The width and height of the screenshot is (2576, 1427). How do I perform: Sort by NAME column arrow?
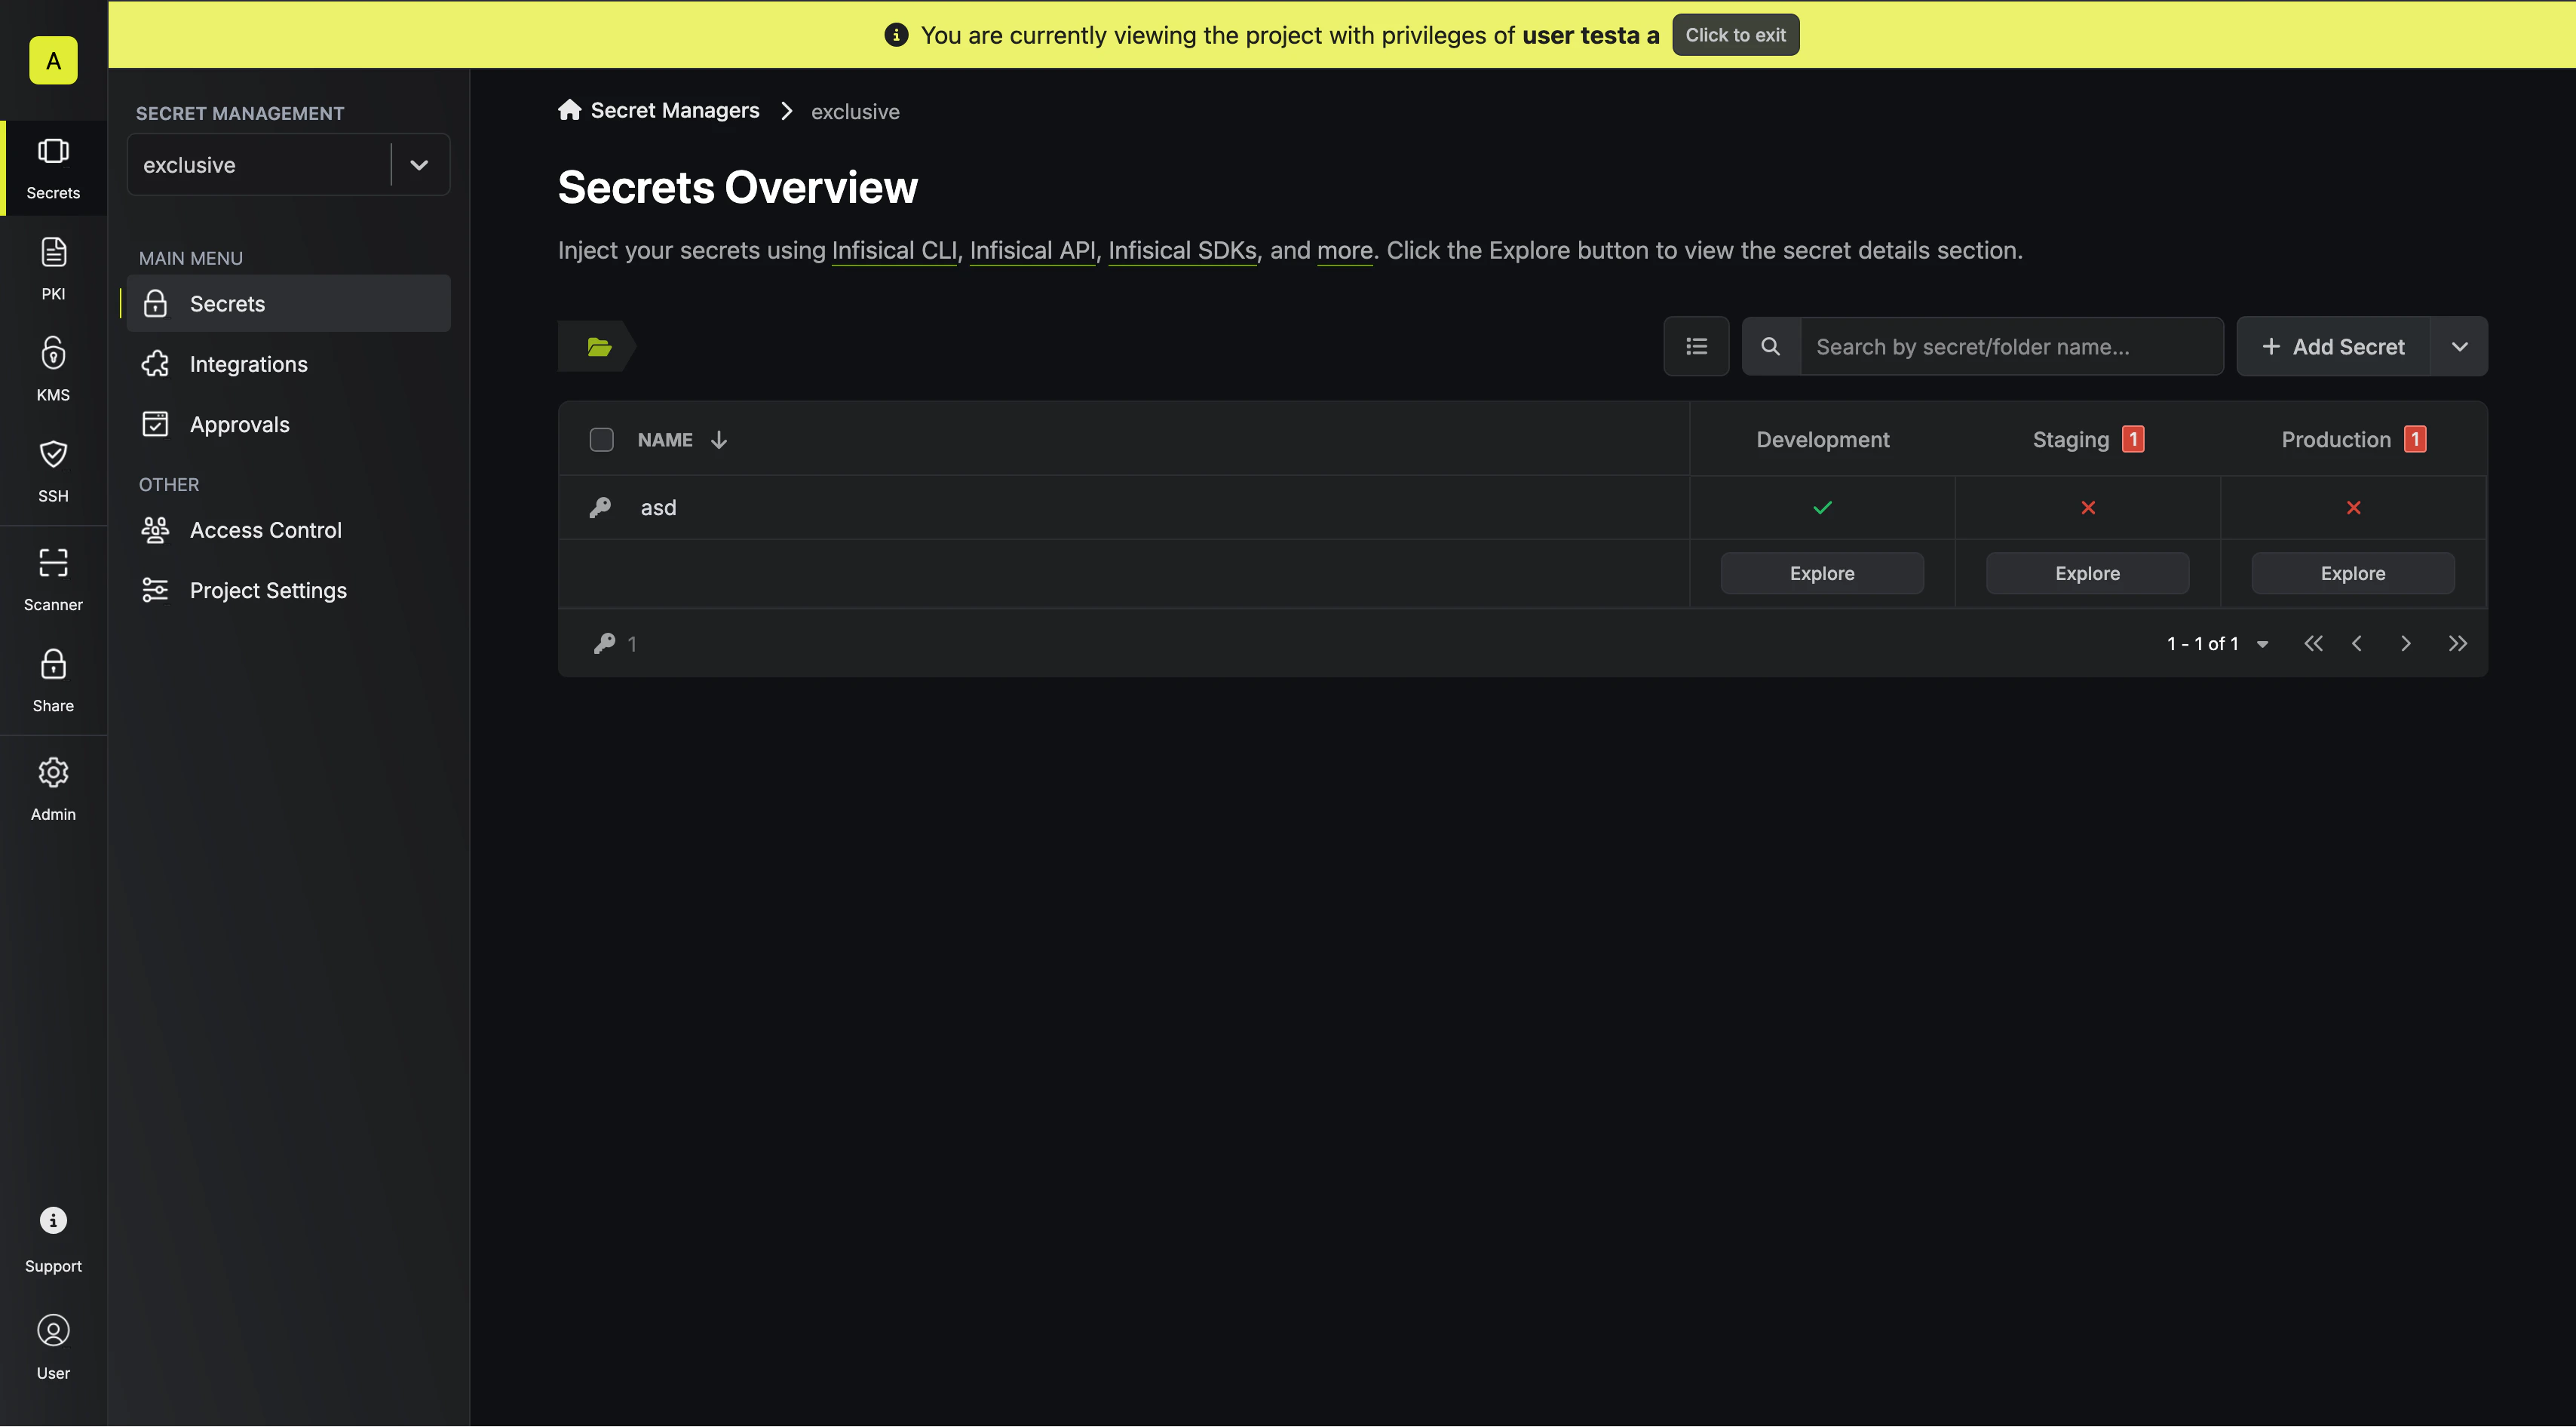coord(719,440)
